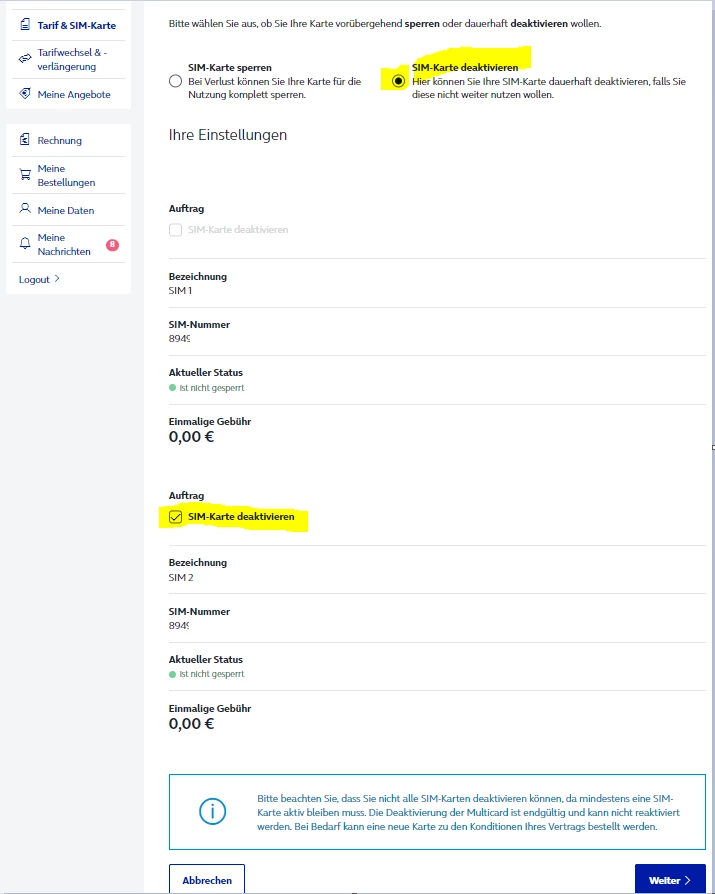Click the SIM-Karte sperren label text
The height and width of the screenshot is (894, 715).
point(230,67)
